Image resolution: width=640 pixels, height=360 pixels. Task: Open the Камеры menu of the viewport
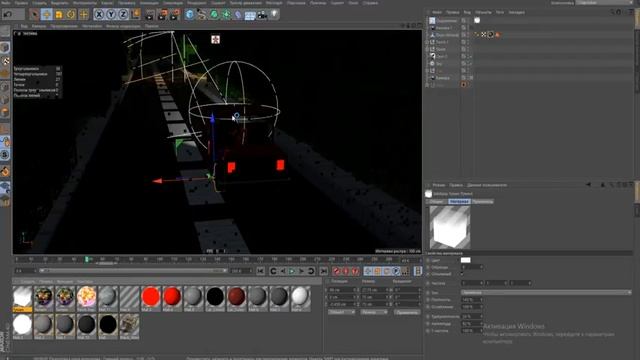coord(39,26)
